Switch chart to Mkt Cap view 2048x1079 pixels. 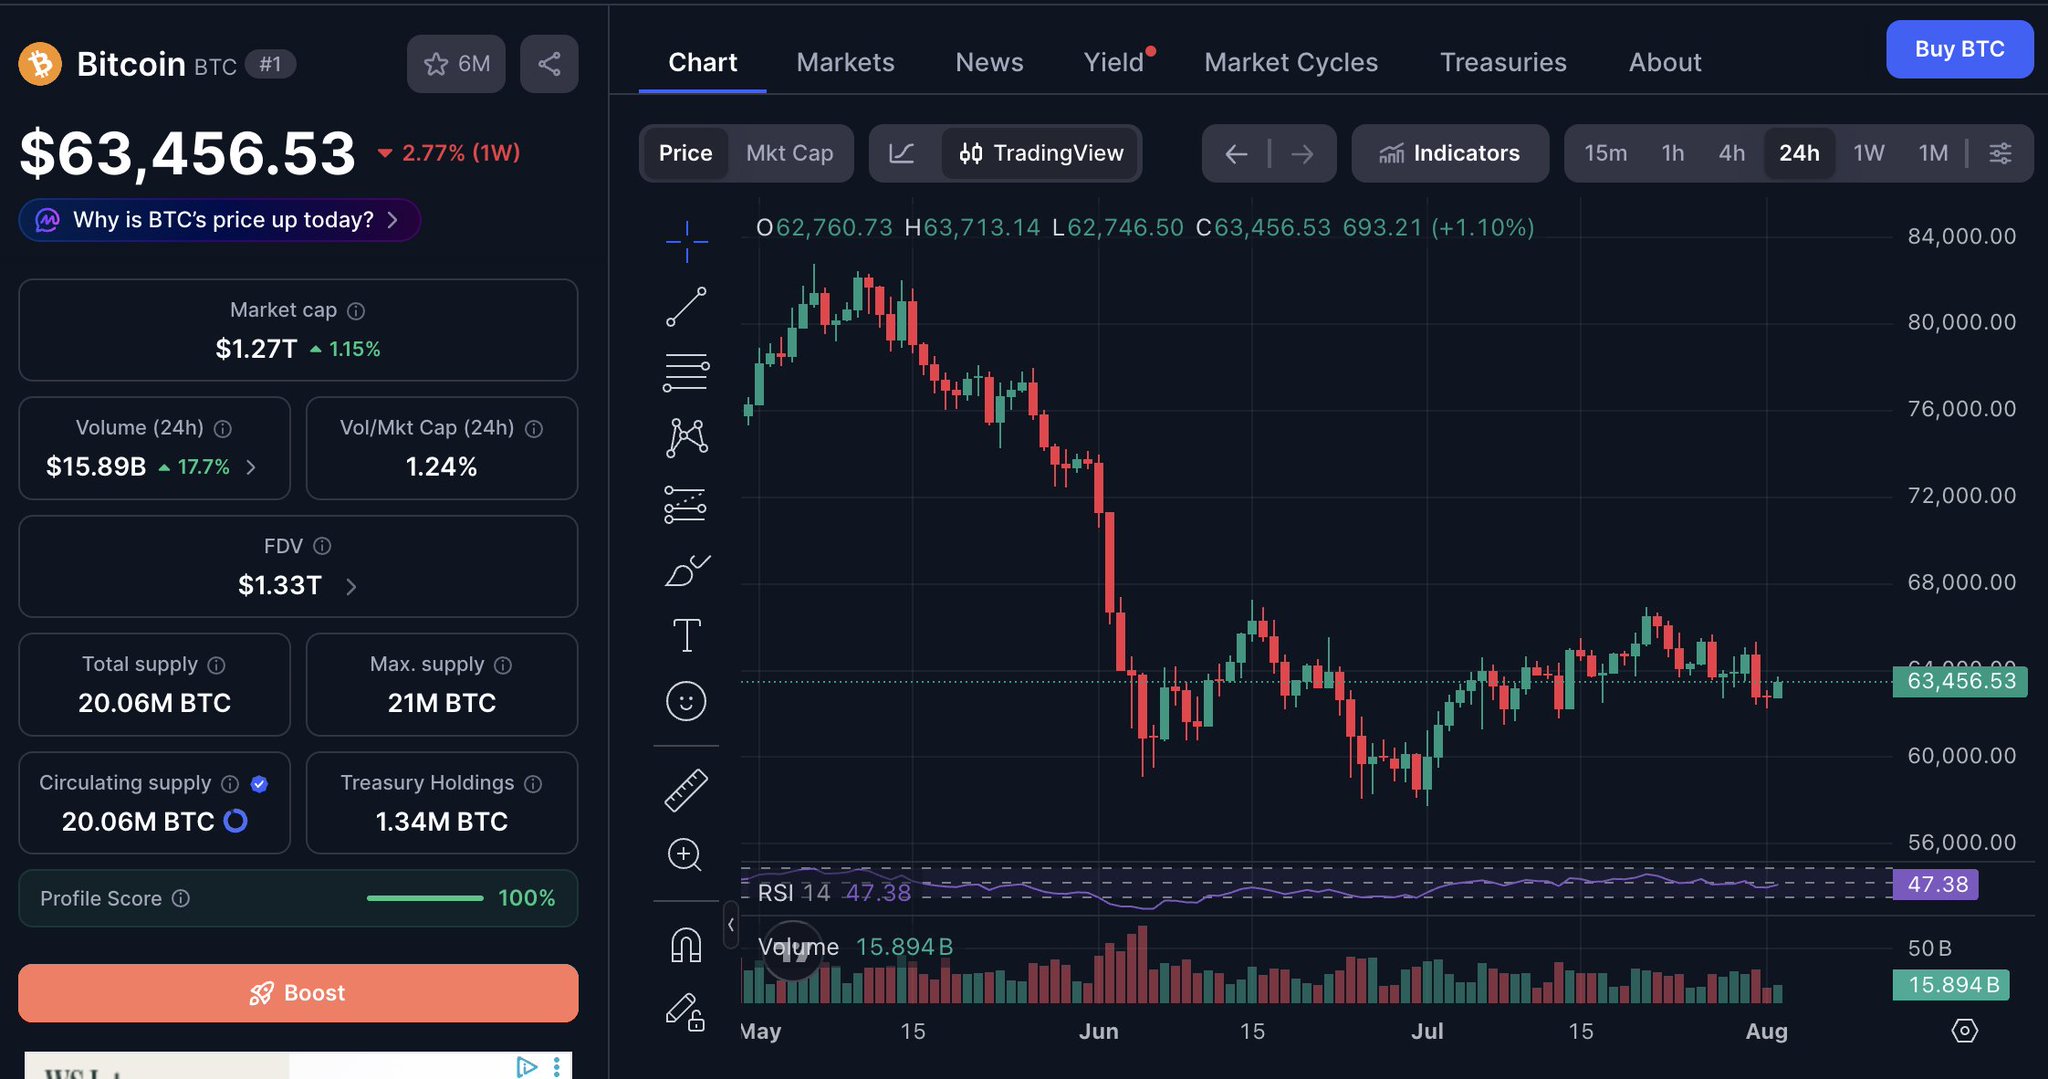click(789, 153)
